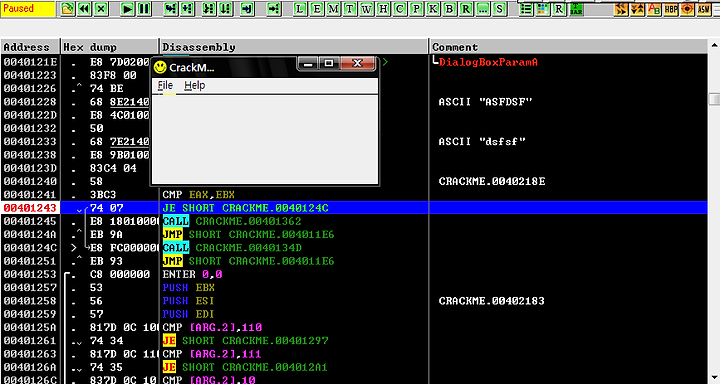Viewport: 720px width, 384px height.
Task: Click Go to address in Disassembler icon
Action: click(x=273, y=9)
